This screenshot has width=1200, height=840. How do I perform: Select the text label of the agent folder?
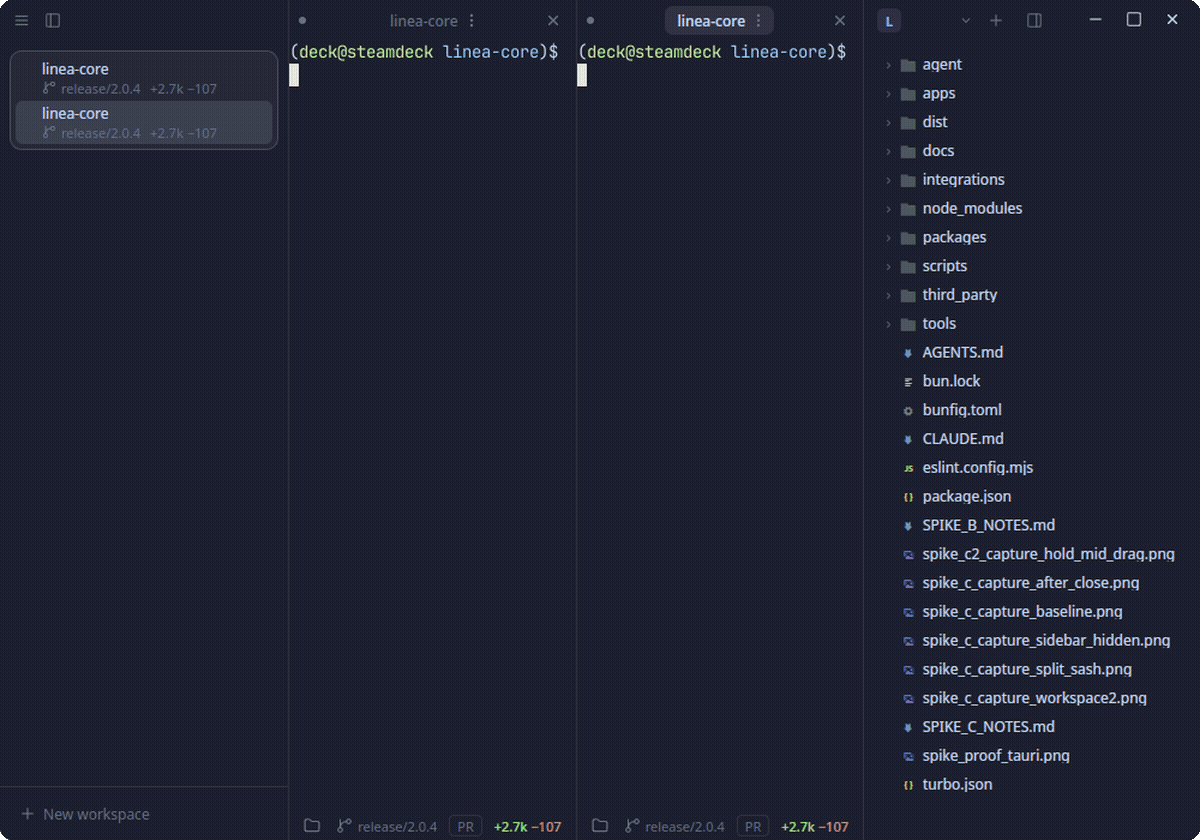point(942,65)
